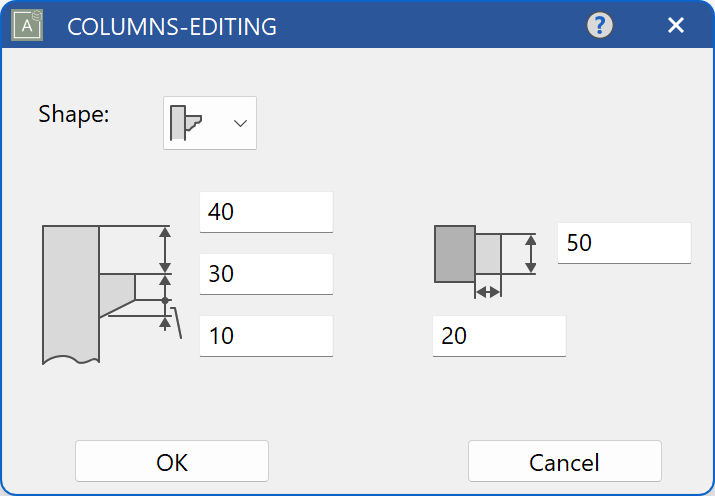
Task: Click the top vertical dimension arrow beside column
Action: pos(166,250)
